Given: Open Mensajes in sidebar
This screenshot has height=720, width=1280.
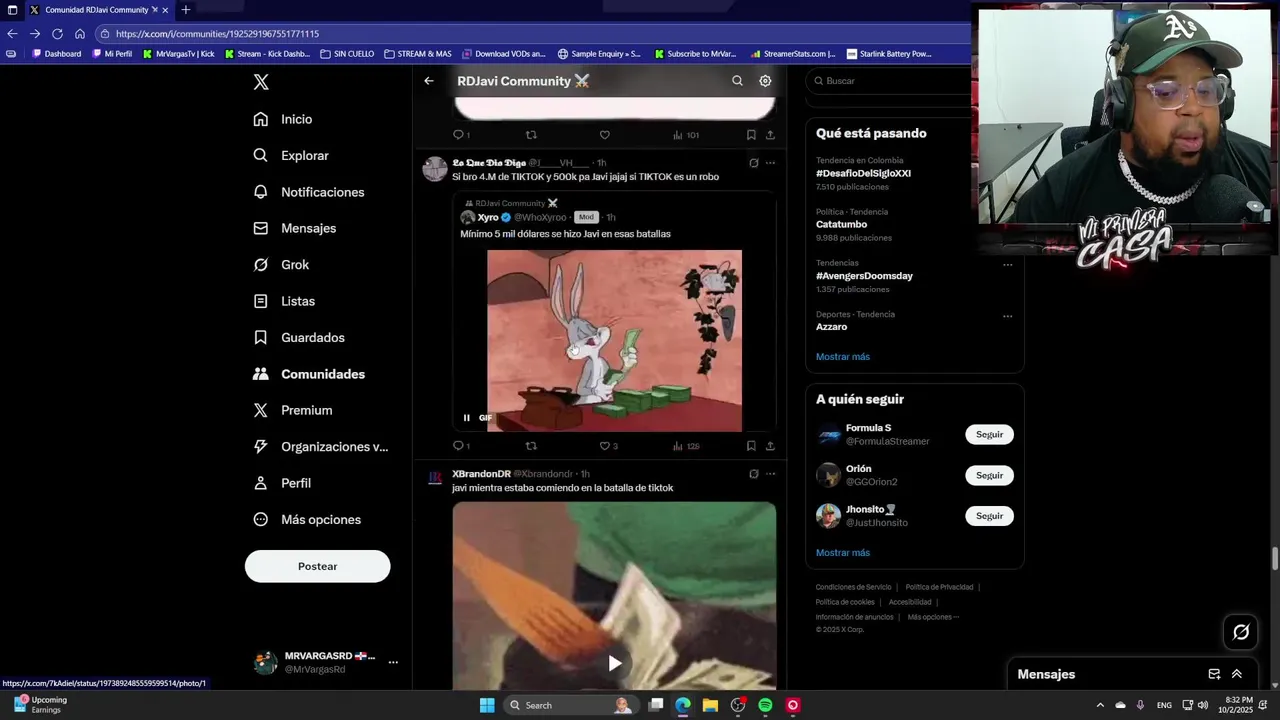Looking at the screenshot, I should tap(295, 228).
